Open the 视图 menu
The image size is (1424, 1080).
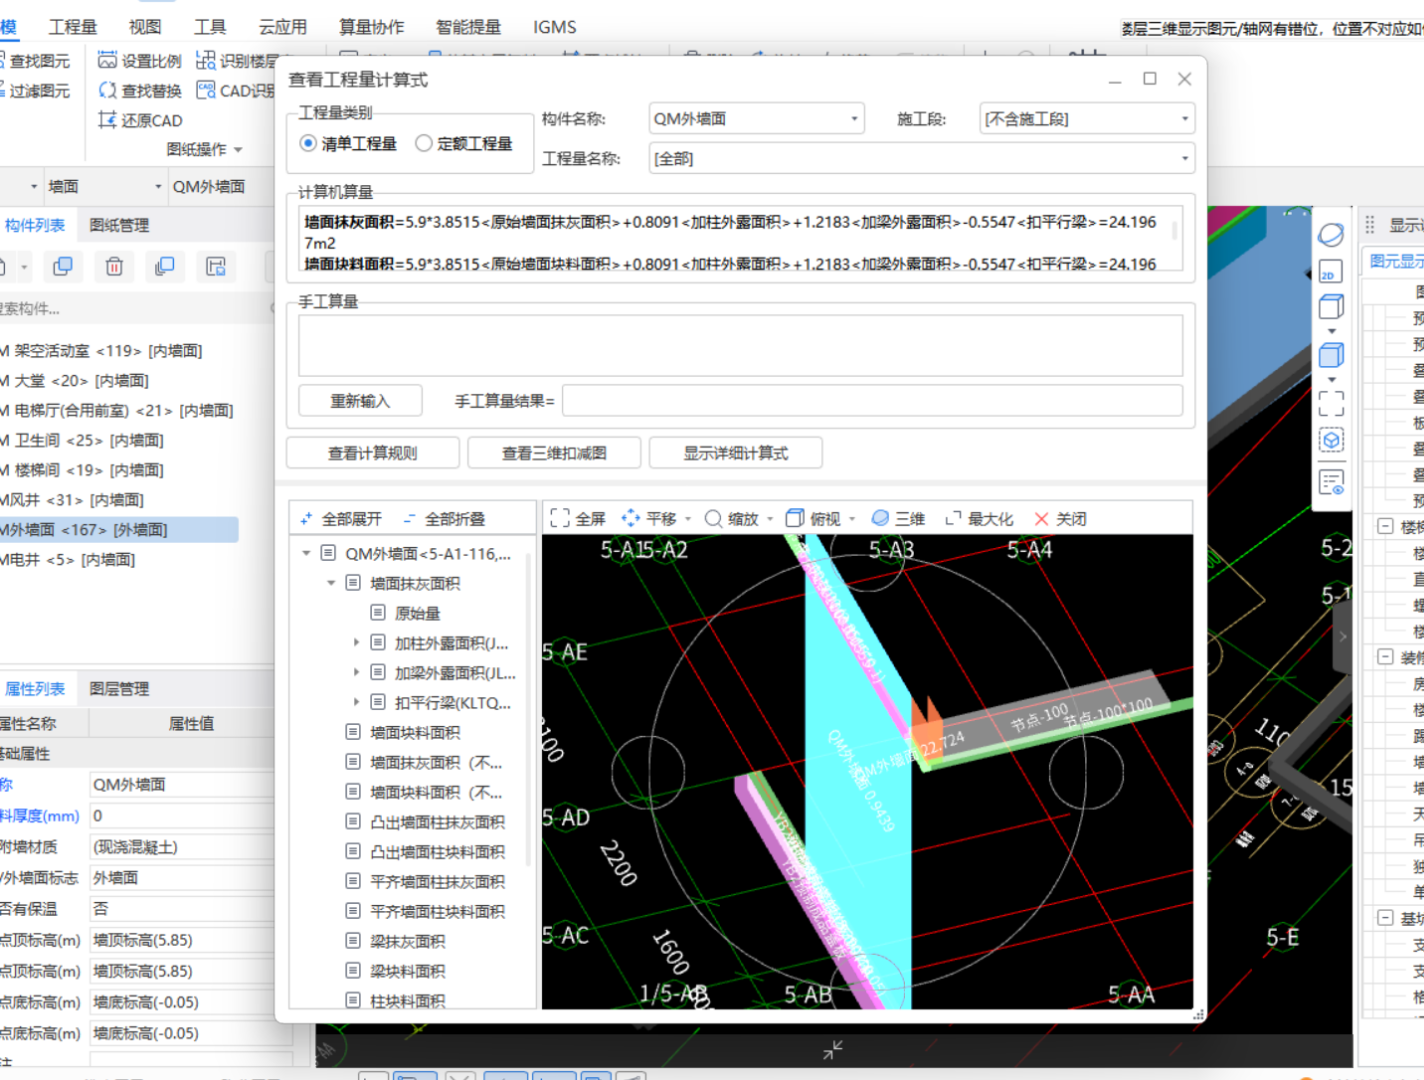(x=144, y=27)
